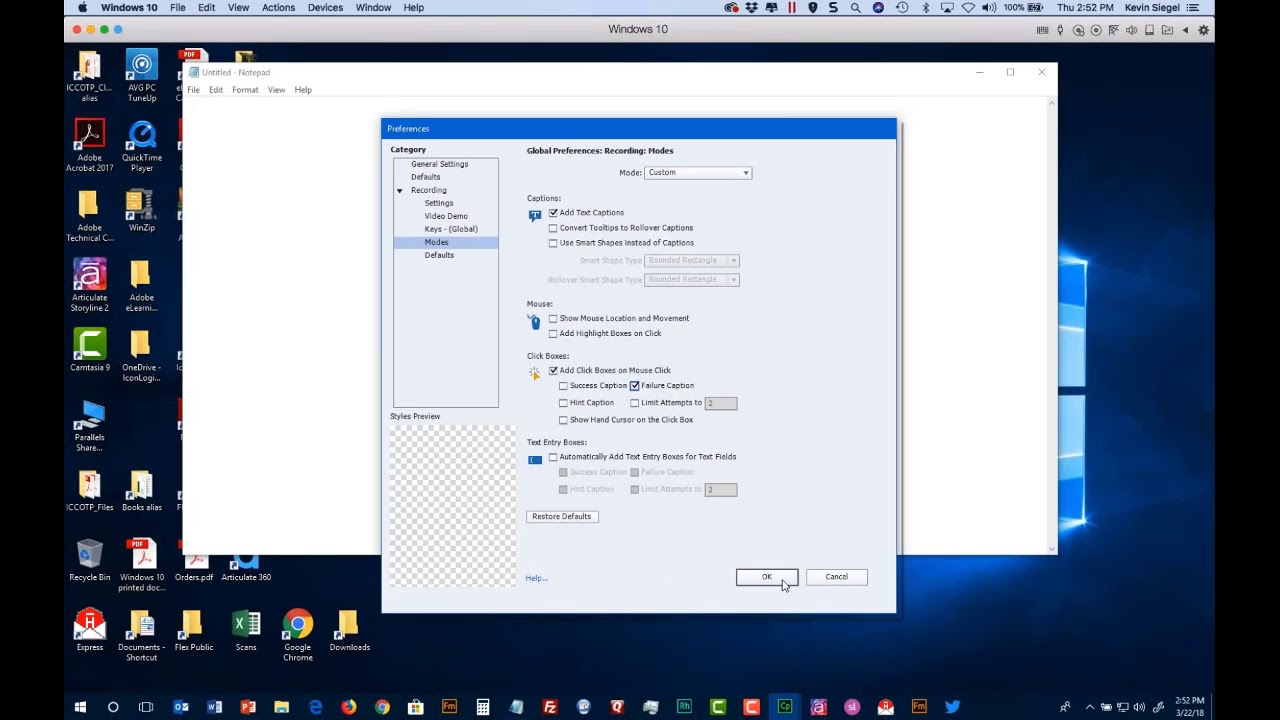Screen dimensions: 1280x720
Task: Open QuickTime Player desktop shortcut
Action: coord(142,146)
